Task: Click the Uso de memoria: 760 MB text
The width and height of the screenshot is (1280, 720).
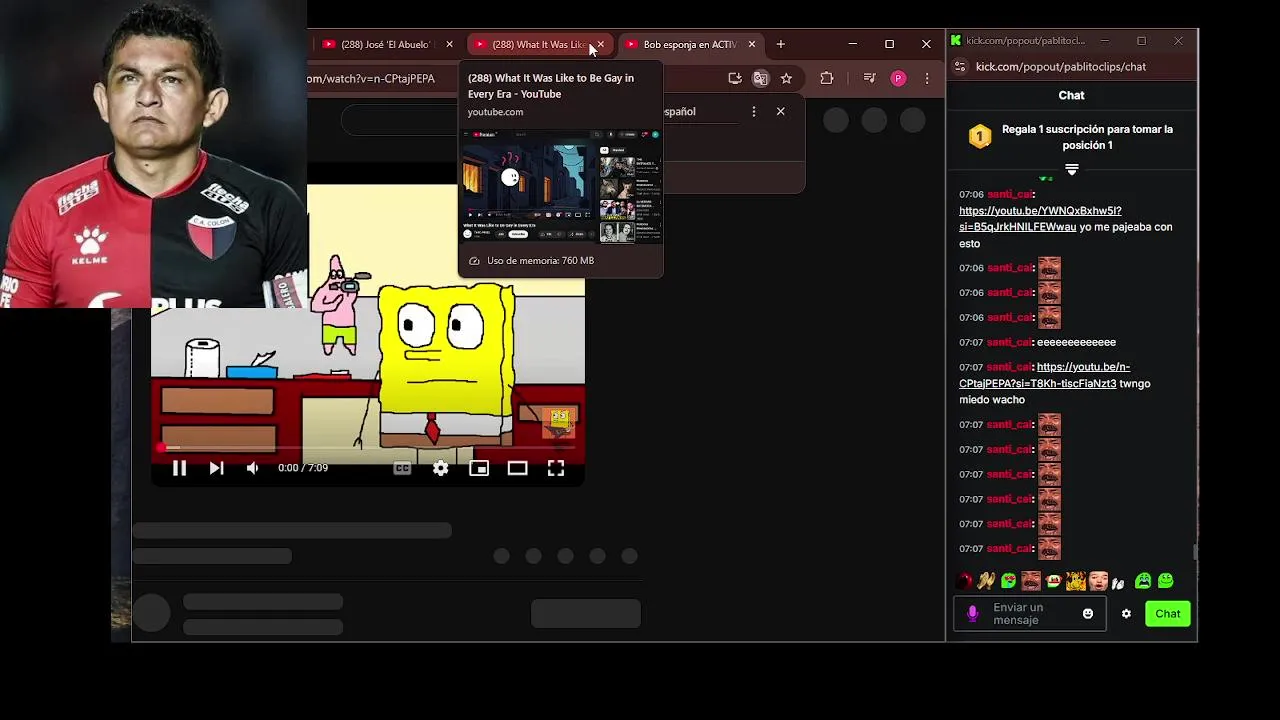Action: pyautogui.click(x=540, y=261)
